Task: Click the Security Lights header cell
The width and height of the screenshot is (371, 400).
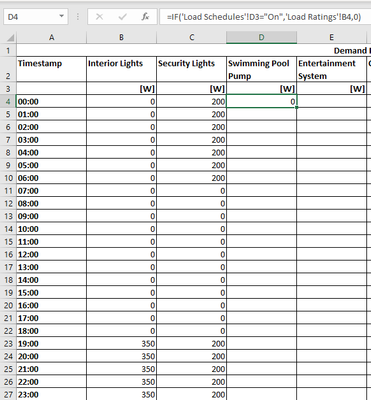Action: 191,69
